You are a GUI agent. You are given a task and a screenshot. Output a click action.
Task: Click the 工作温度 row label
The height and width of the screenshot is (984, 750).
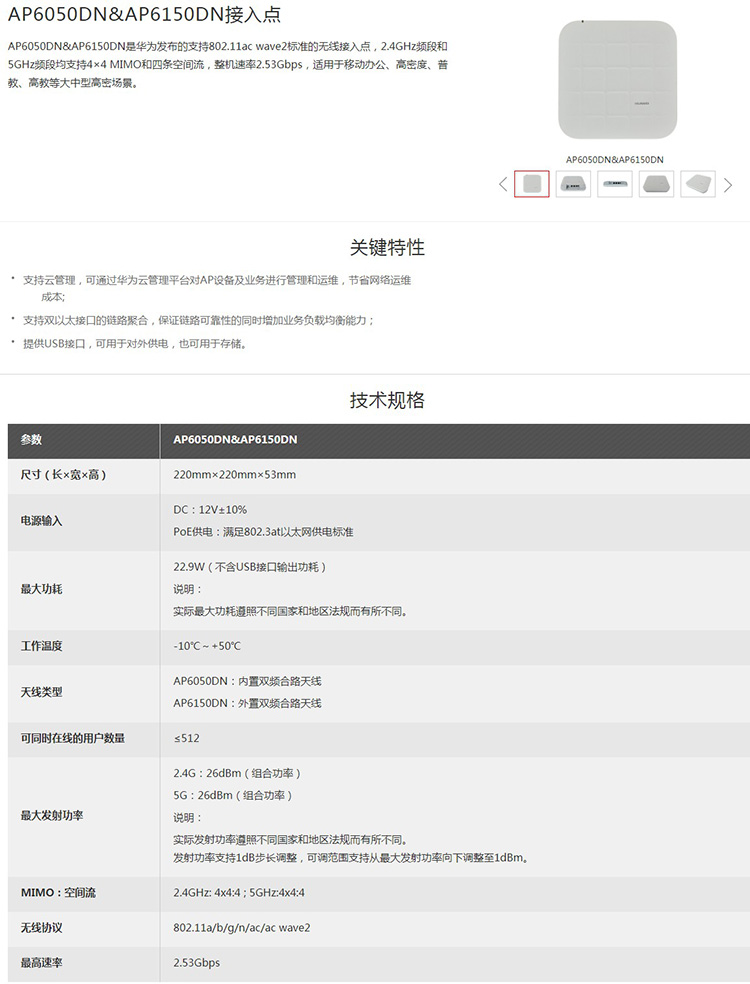41,646
